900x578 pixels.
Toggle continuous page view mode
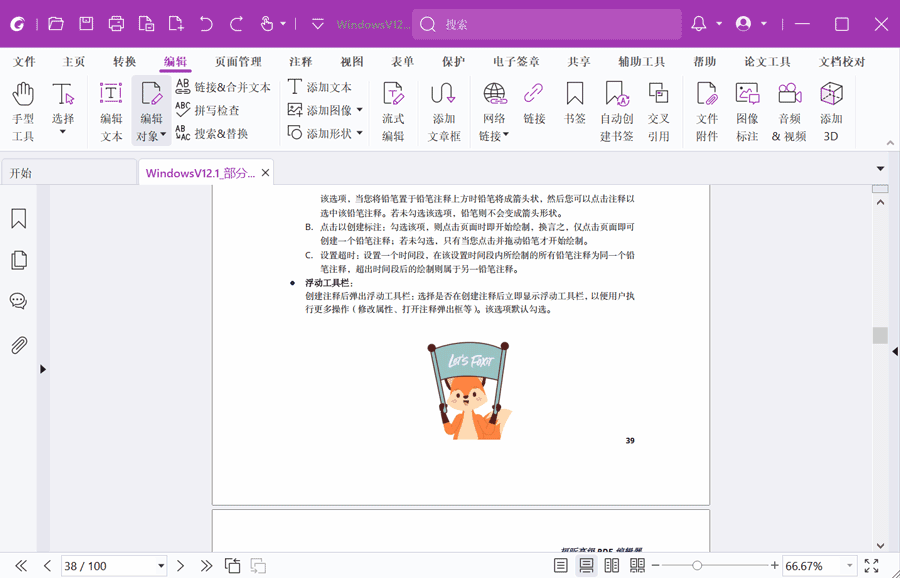click(586, 566)
